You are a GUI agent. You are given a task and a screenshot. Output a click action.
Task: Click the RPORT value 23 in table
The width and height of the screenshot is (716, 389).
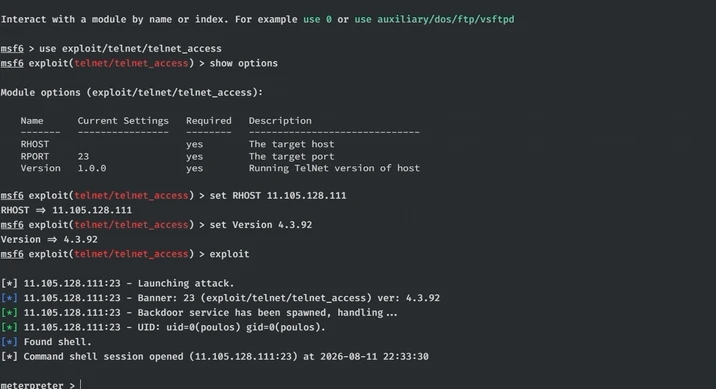(x=83, y=157)
